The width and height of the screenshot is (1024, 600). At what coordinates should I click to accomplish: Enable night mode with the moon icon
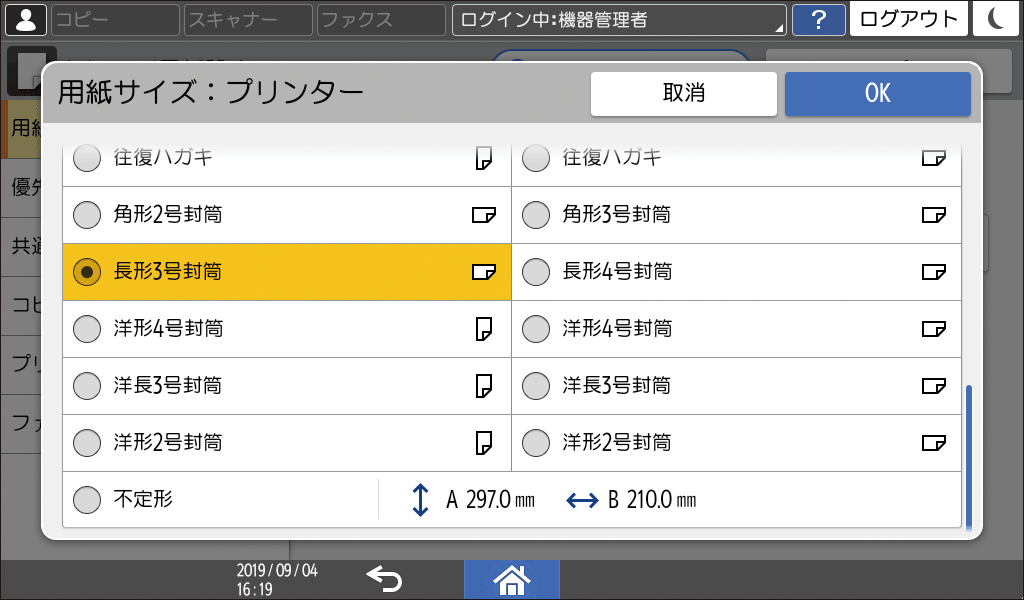[x=997, y=18]
